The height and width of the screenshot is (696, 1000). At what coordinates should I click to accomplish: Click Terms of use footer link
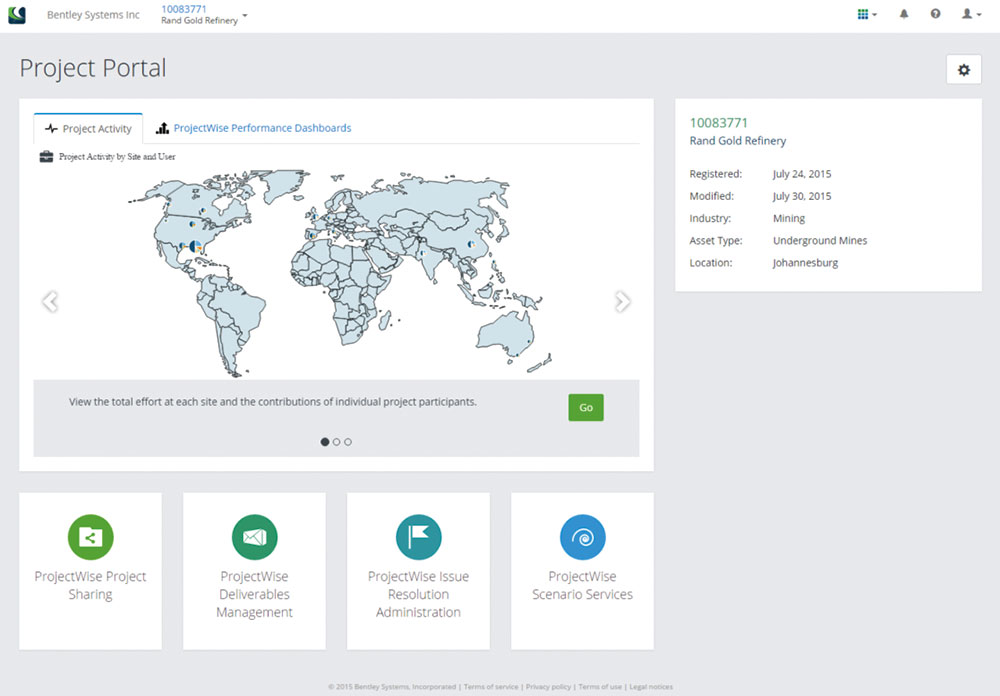[600, 687]
